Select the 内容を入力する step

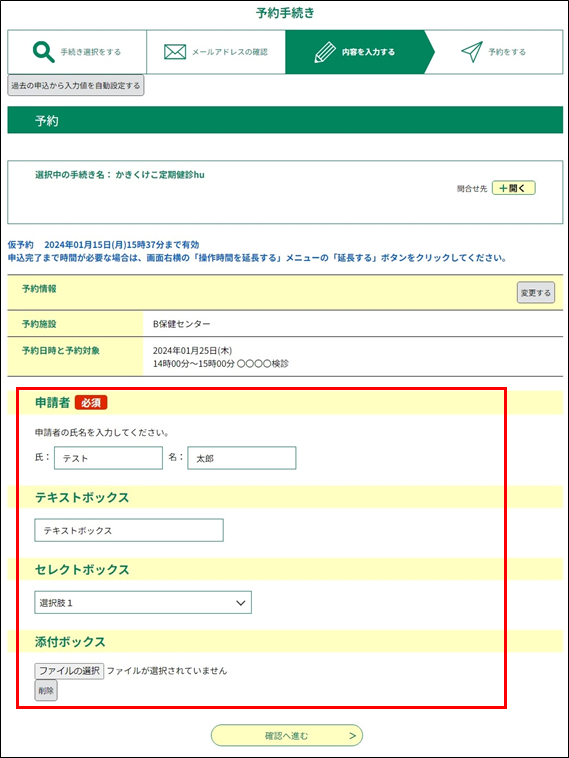coord(360,52)
